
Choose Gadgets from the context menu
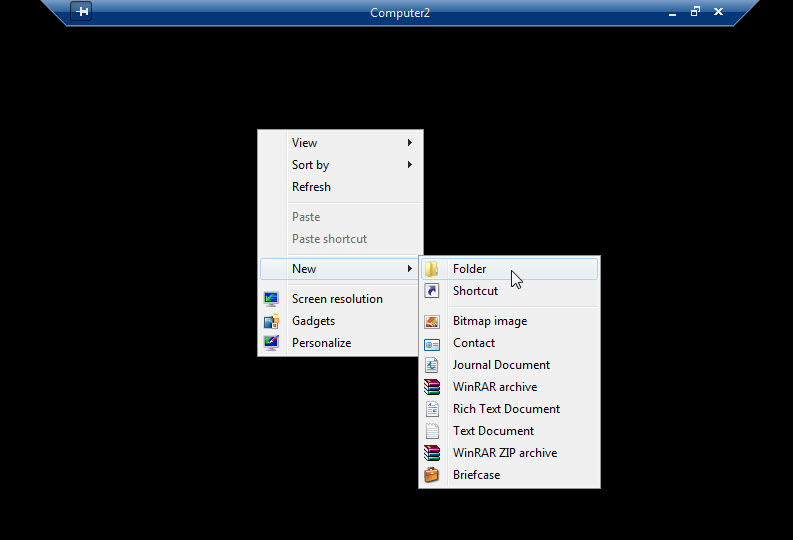pos(340,321)
